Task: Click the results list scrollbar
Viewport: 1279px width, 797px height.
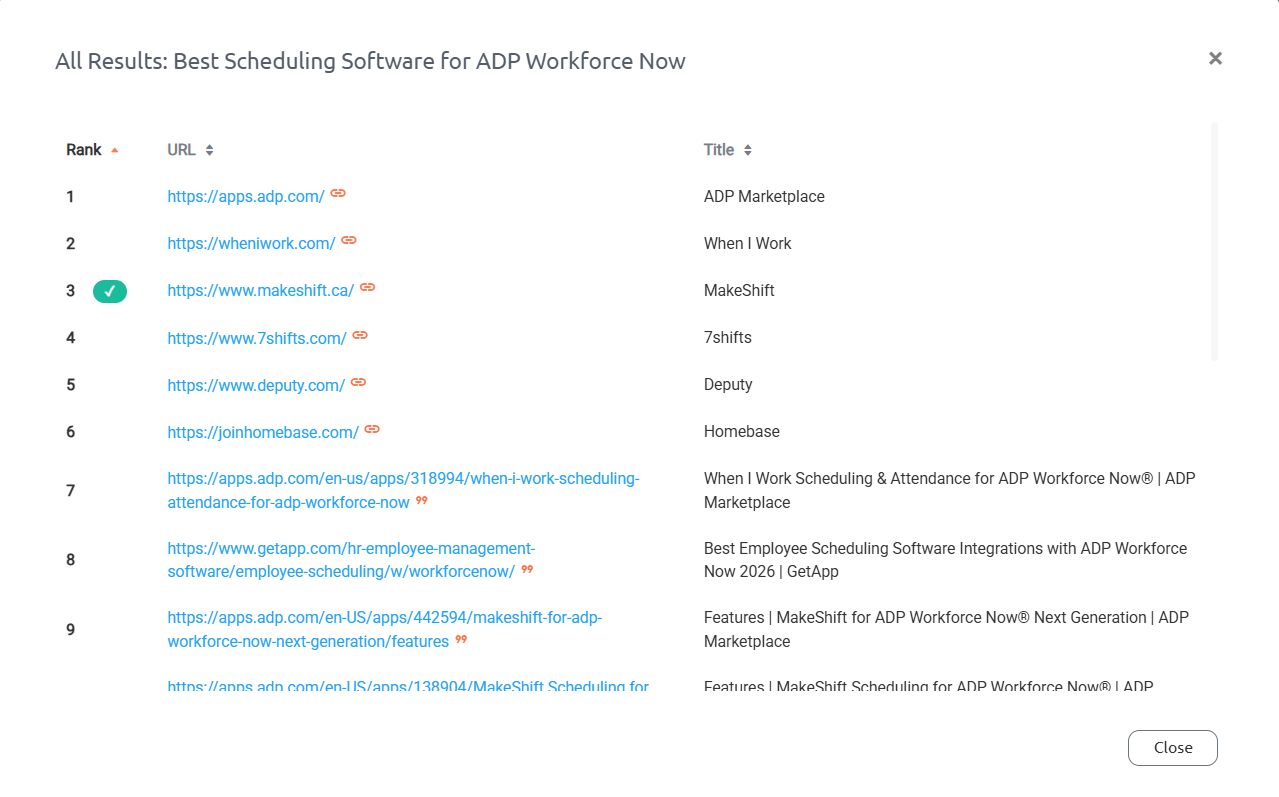Action: point(1214,241)
